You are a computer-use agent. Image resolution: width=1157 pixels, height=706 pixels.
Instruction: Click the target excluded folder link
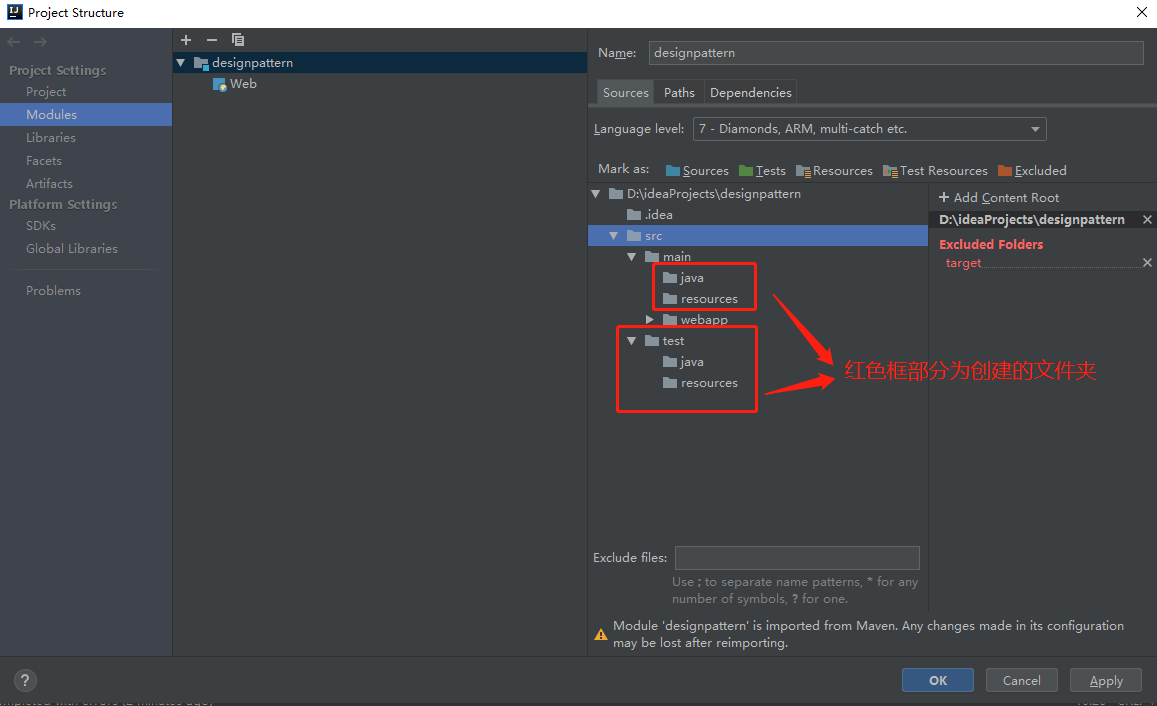point(963,263)
